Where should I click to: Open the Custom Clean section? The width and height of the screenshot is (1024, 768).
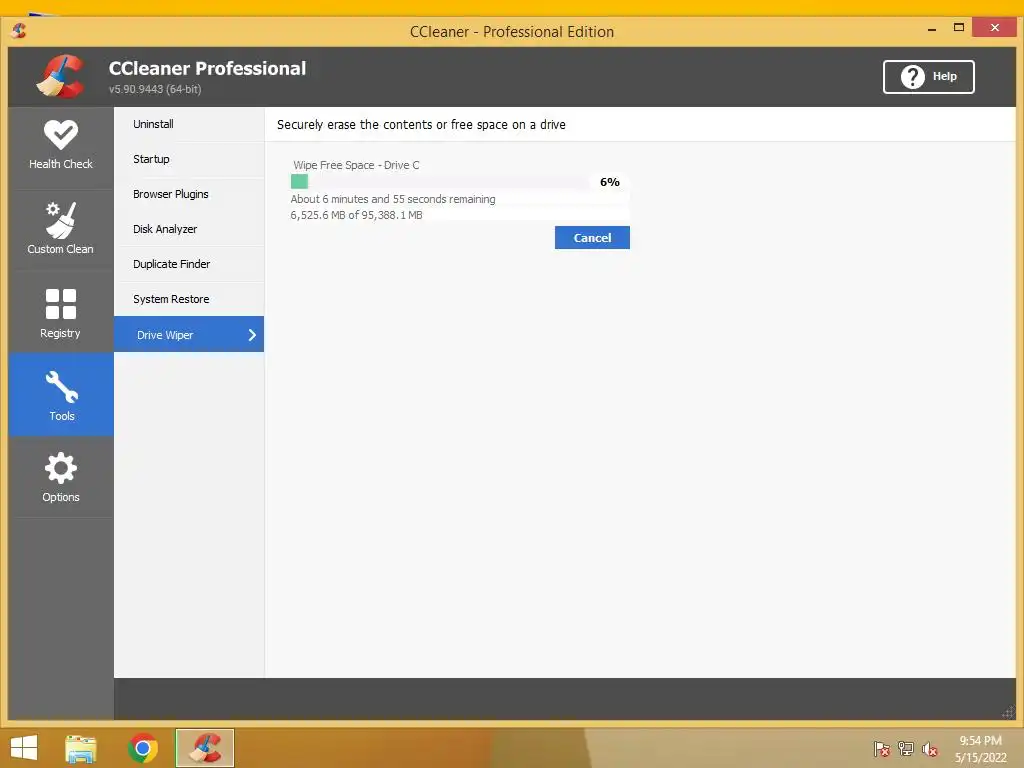[x=61, y=230]
